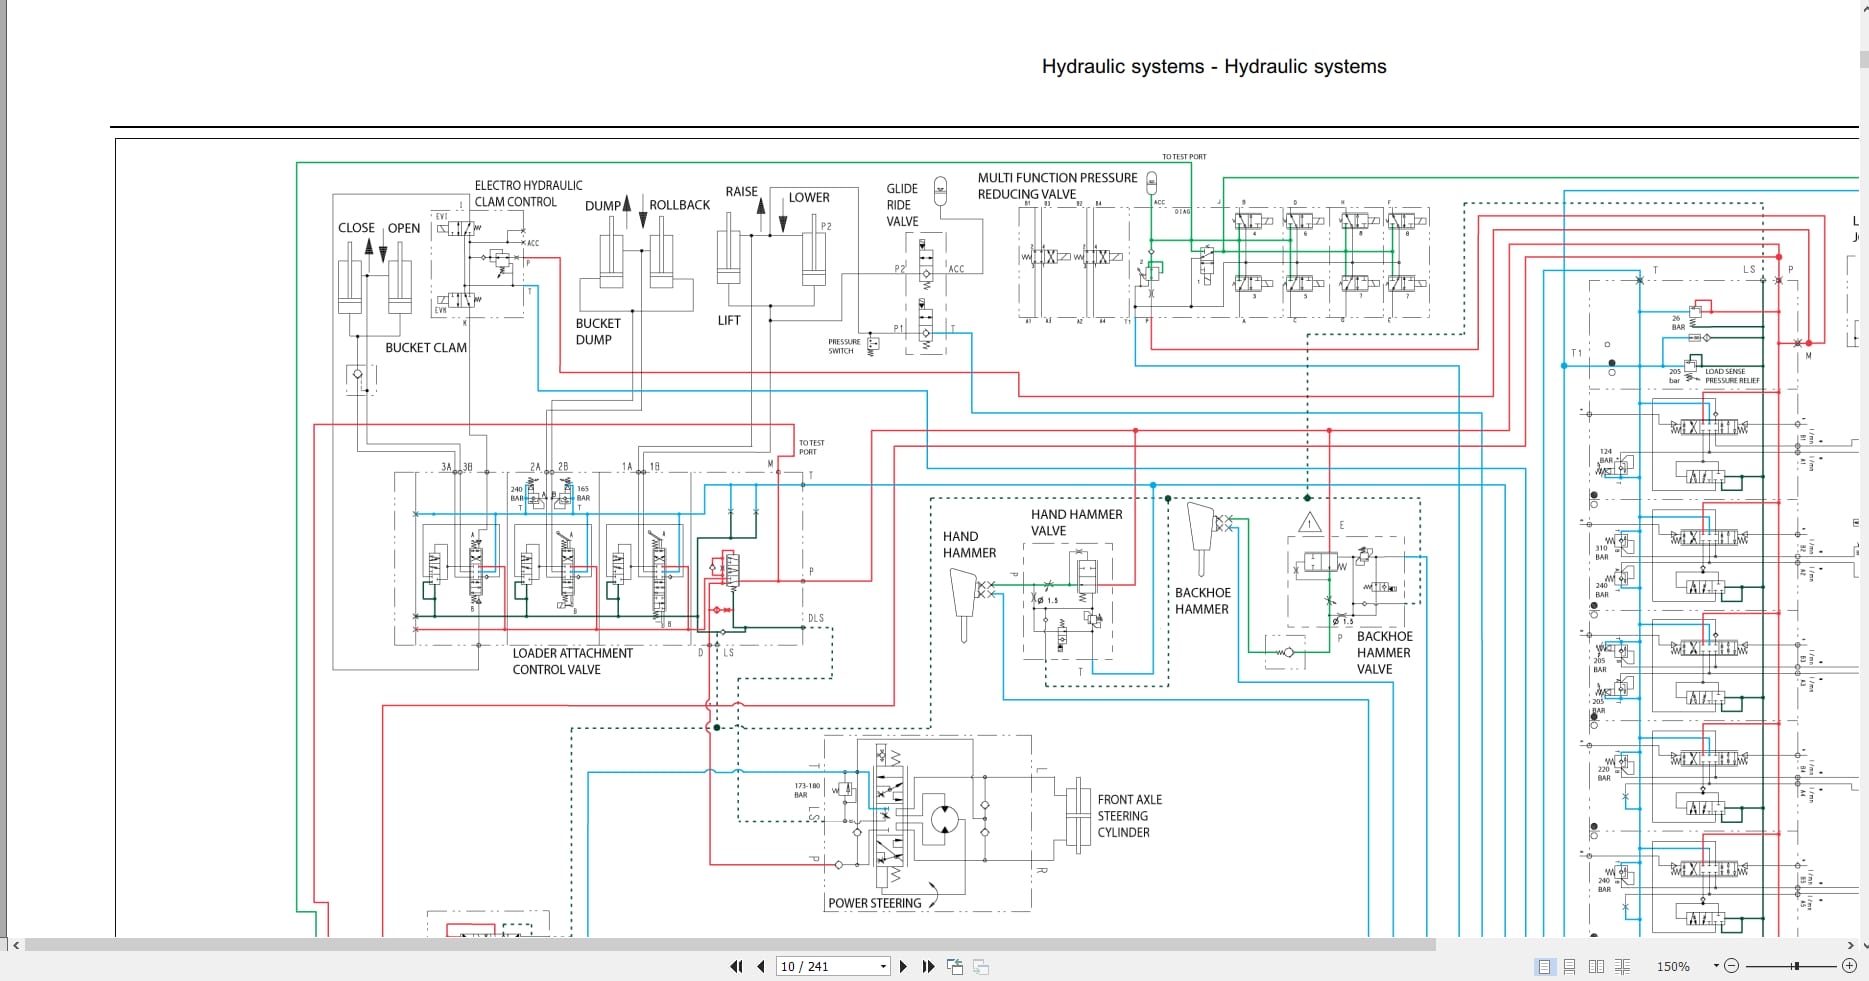This screenshot has height=981, width=1869.
Task: Click the zoom slider handle
Action: pos(1796,966)
